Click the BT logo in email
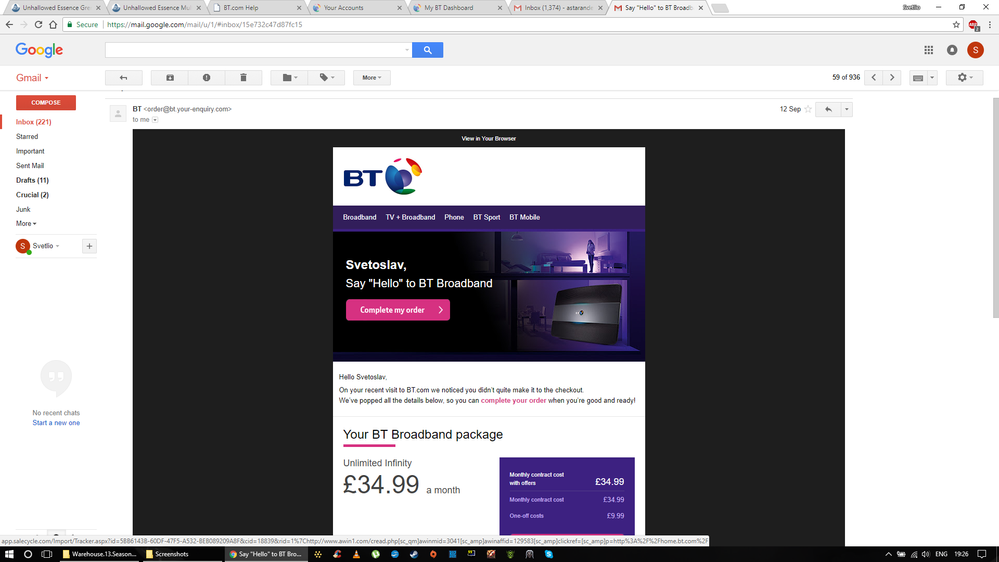 (383, 177)
